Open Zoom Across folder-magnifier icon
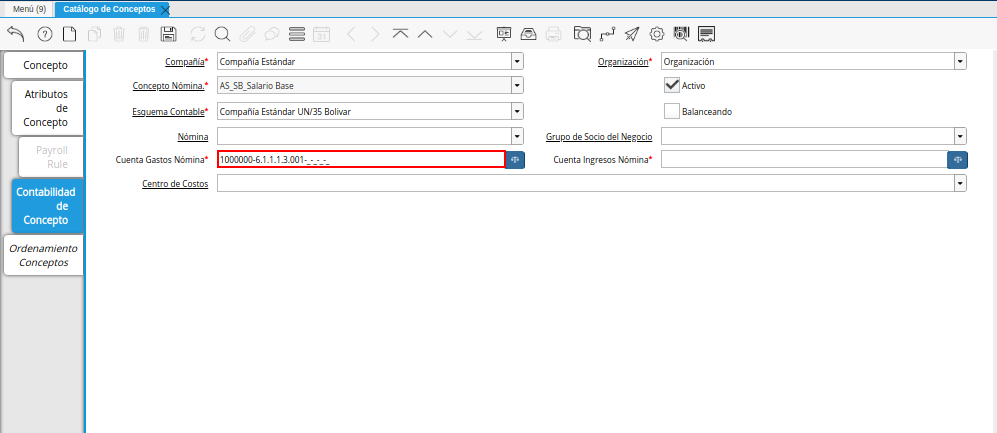The width and height of the screenshot is (997, 433). 582,34
